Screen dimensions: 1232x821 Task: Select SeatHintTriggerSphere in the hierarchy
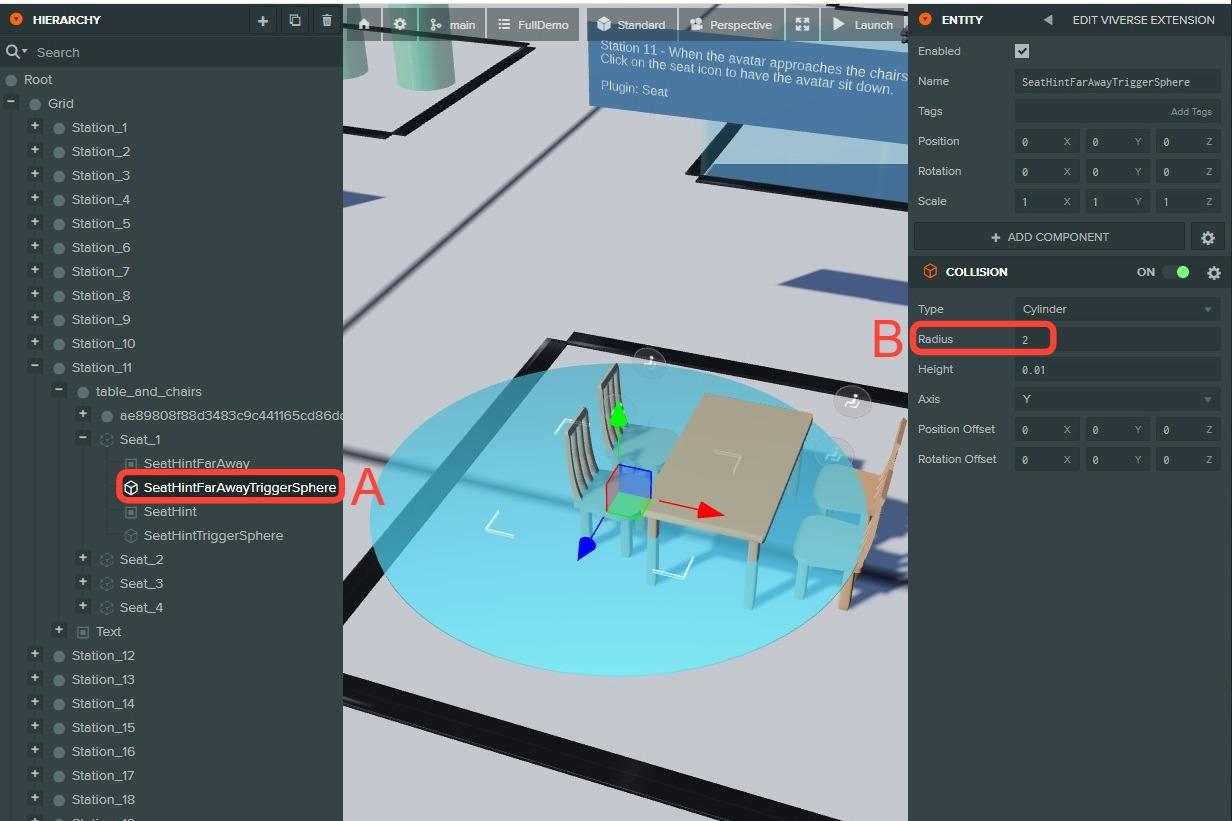tap(212, 535)
